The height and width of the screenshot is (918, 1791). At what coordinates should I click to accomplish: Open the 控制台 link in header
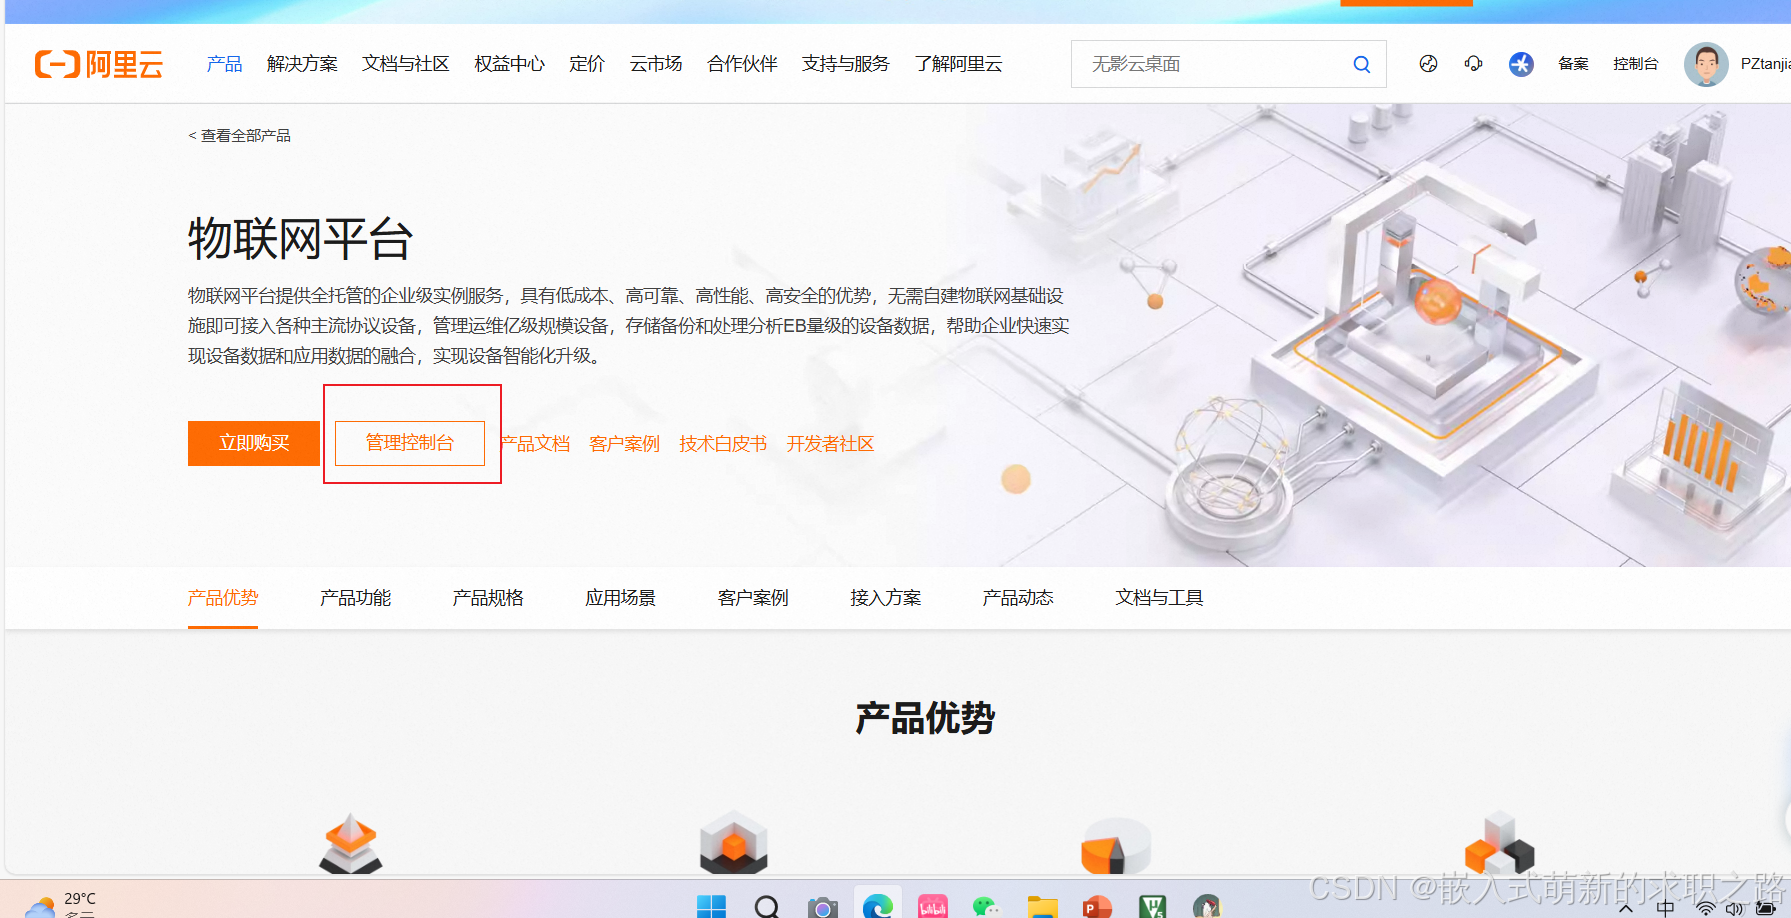[1636, 64]
